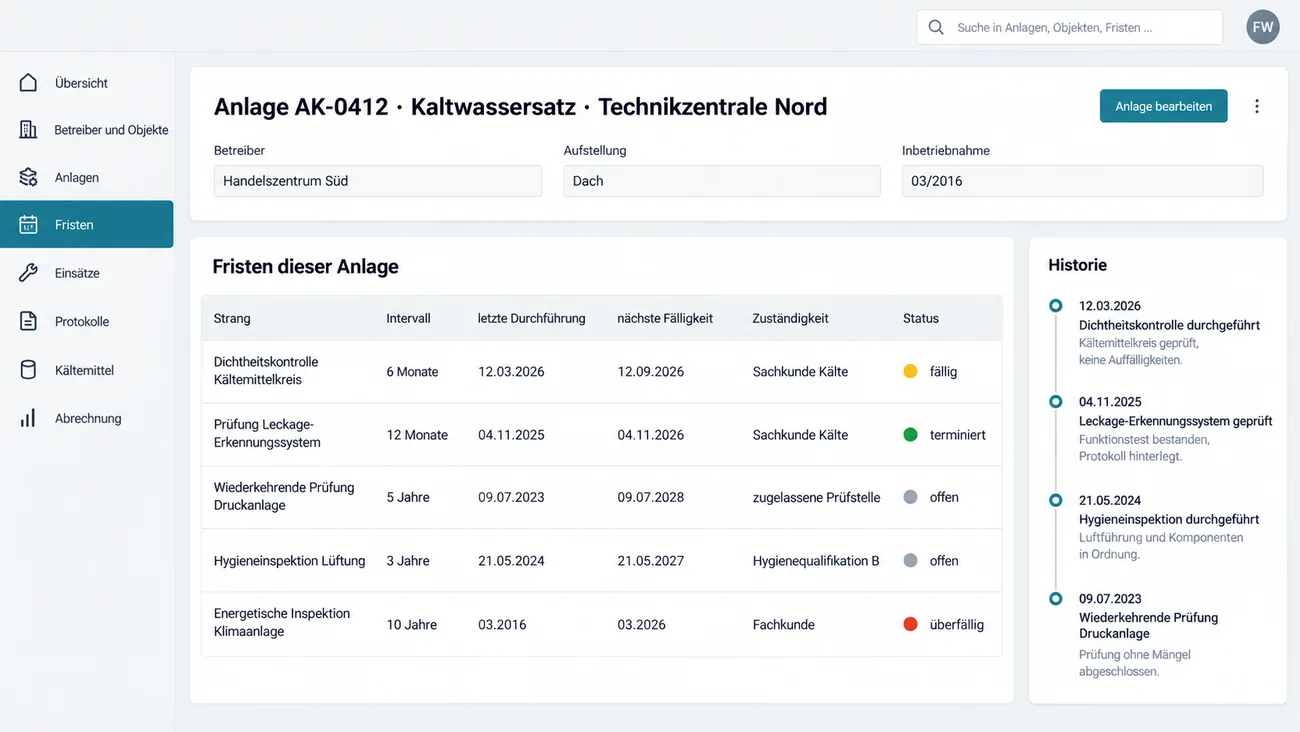Click the nächste Fälligkeit column header
The width and height of the screenshot is (1300, 732).
[x=665, y=318]
